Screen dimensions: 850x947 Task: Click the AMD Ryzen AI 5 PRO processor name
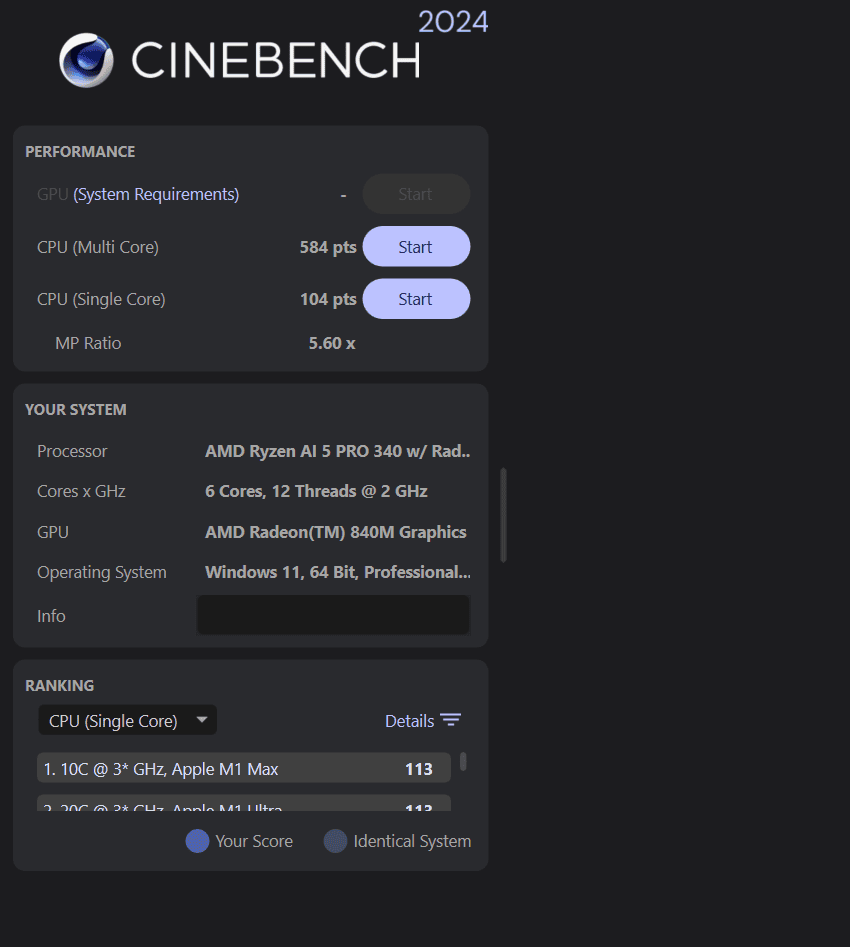click(x=337, y=451)
